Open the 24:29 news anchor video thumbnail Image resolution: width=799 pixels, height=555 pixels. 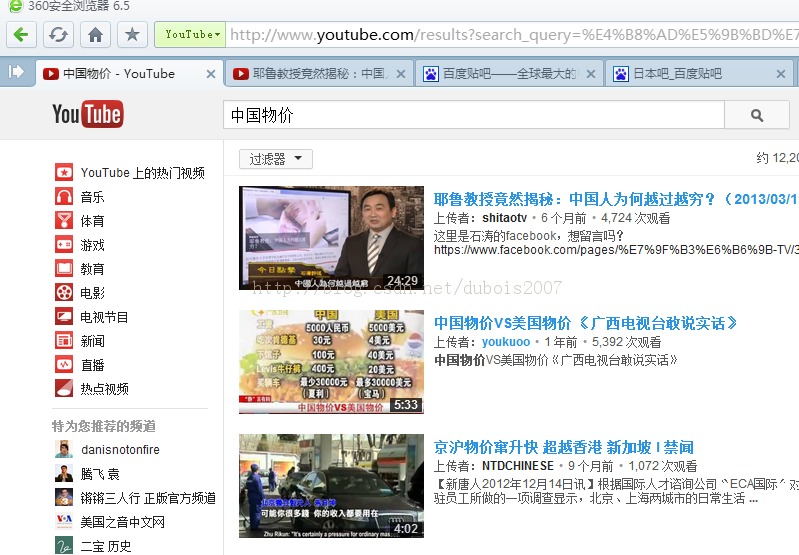331,238
